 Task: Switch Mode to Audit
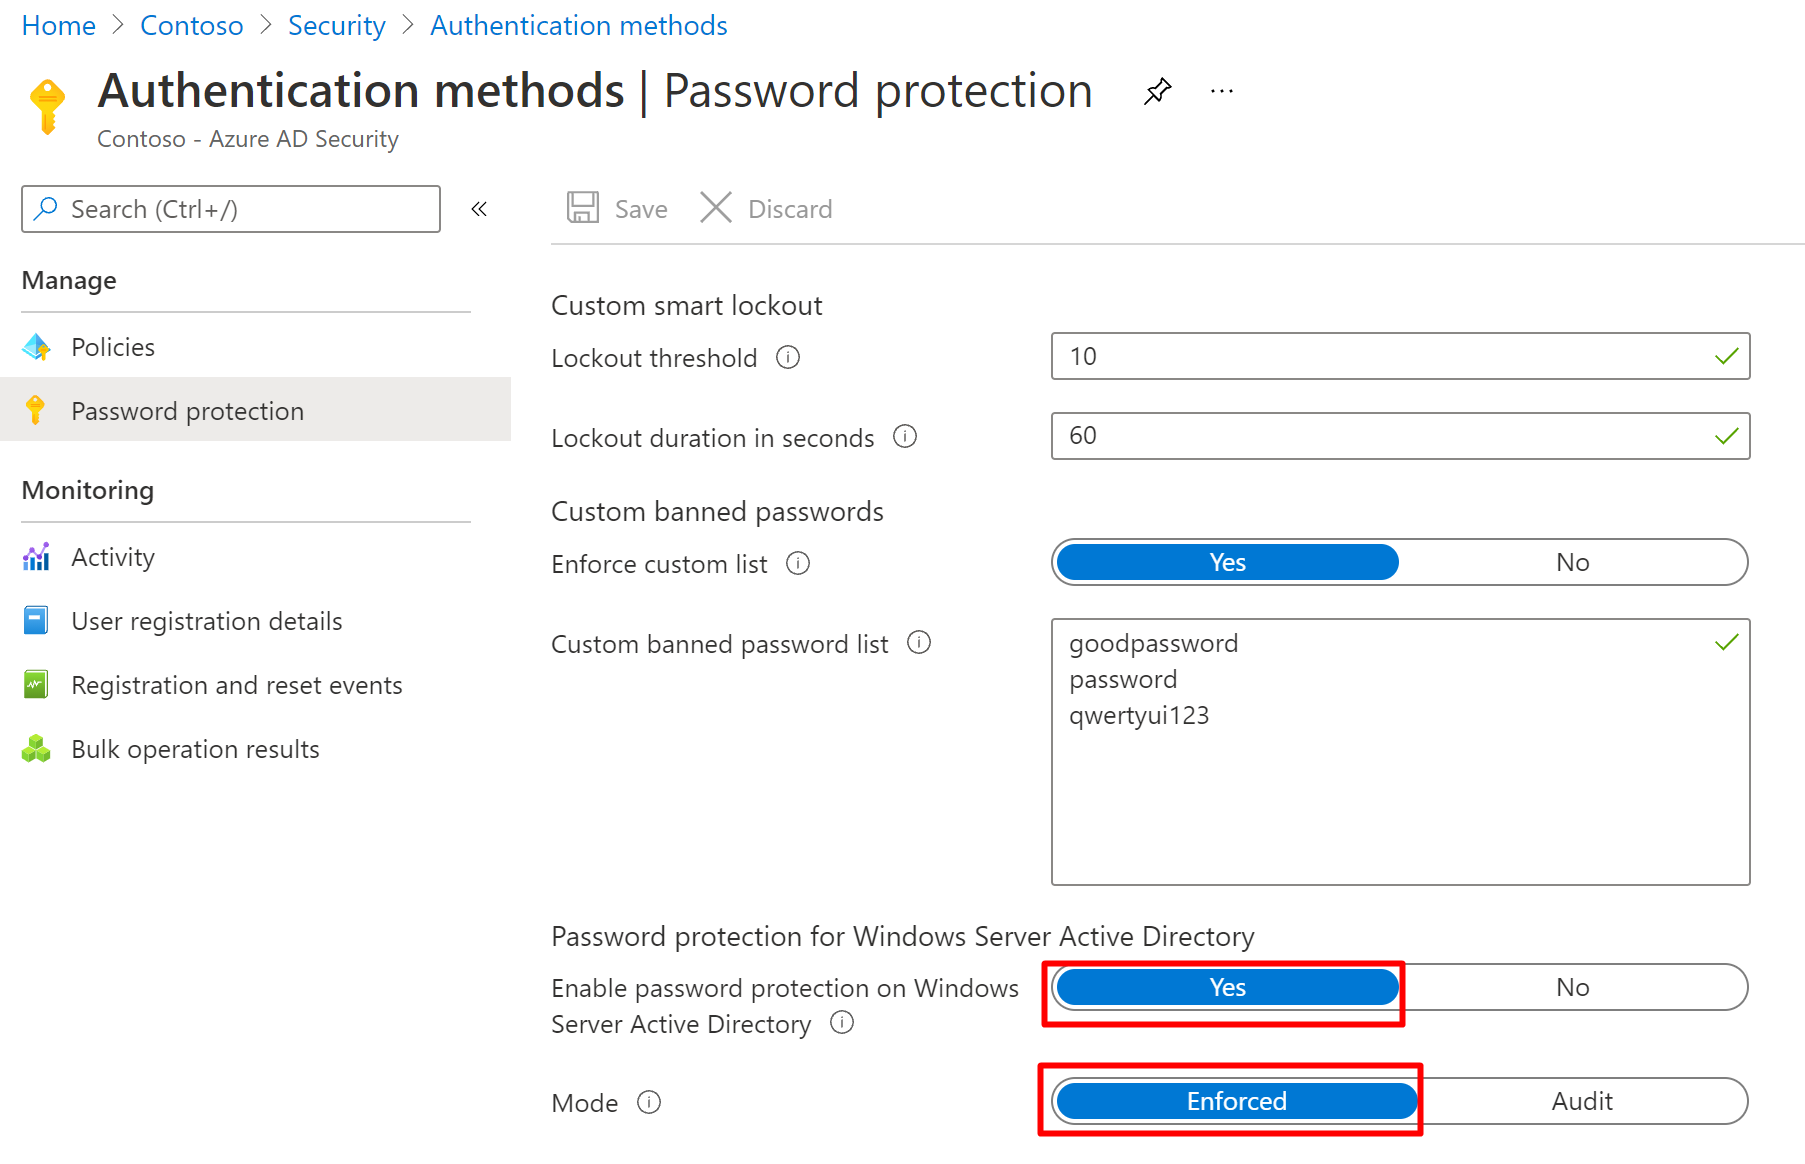click(1581, 1101)
